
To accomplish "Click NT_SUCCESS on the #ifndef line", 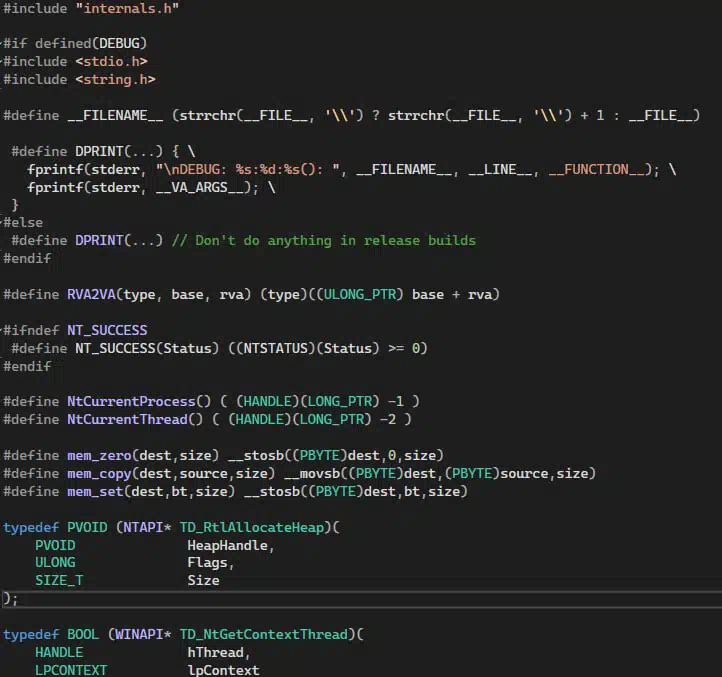I will click(107, 330).
